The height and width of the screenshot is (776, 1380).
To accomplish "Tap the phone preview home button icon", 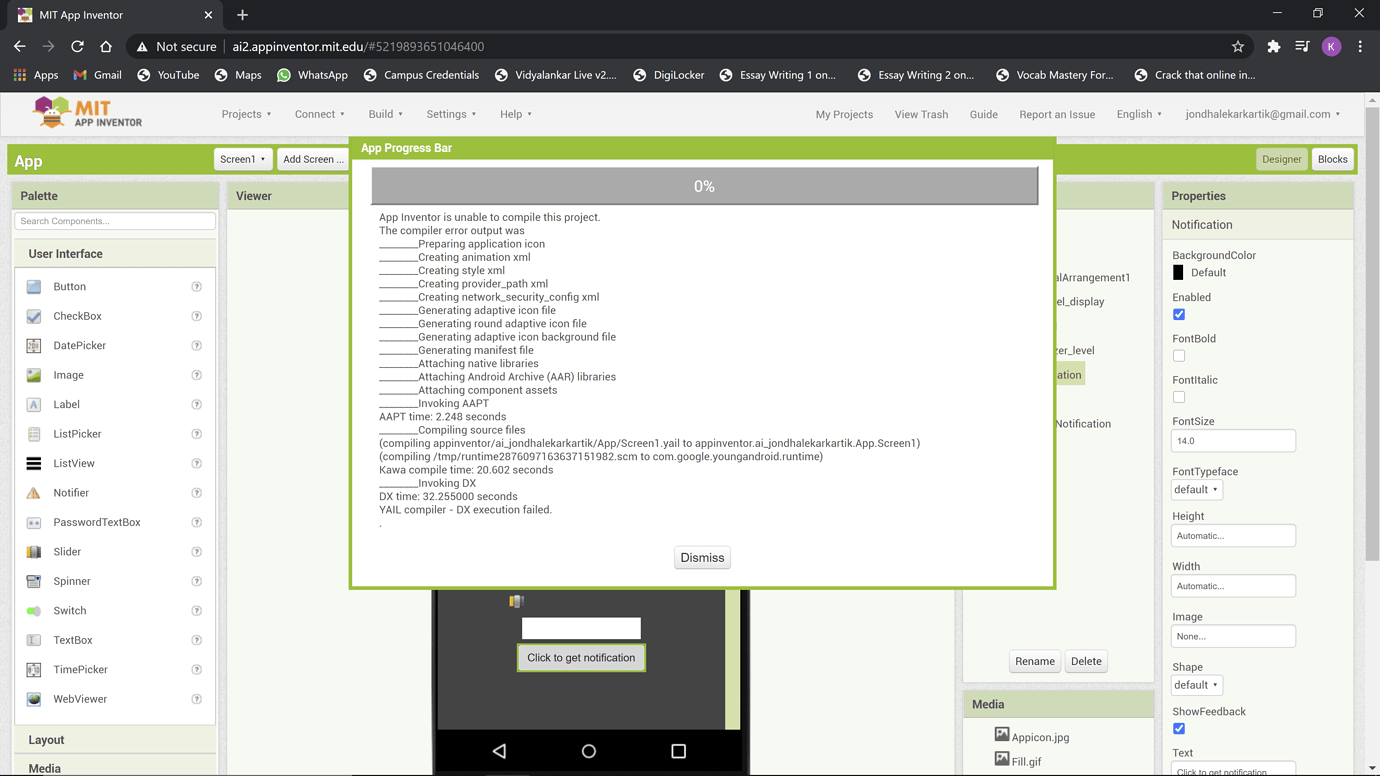I will (589, 751).
